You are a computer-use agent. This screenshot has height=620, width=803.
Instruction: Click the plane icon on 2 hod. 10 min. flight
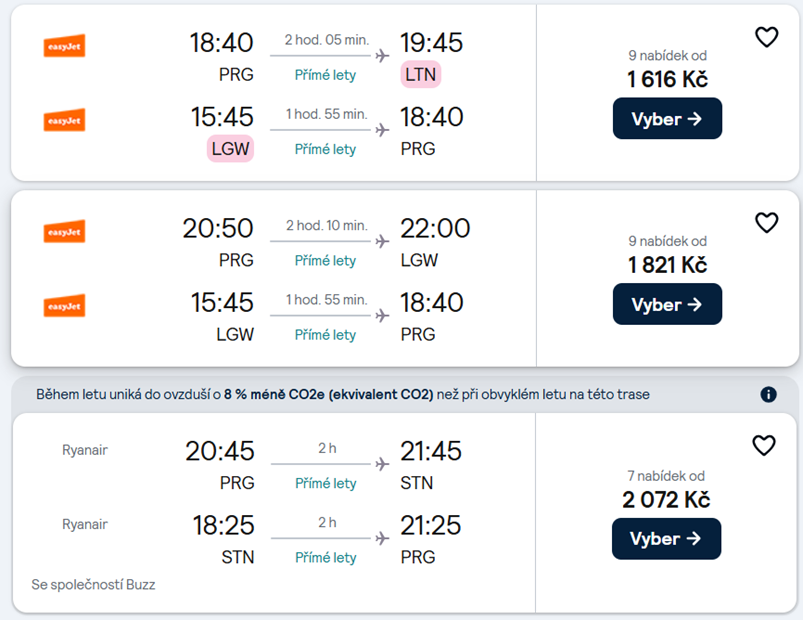pyautogui.click(x=382, y=241)
